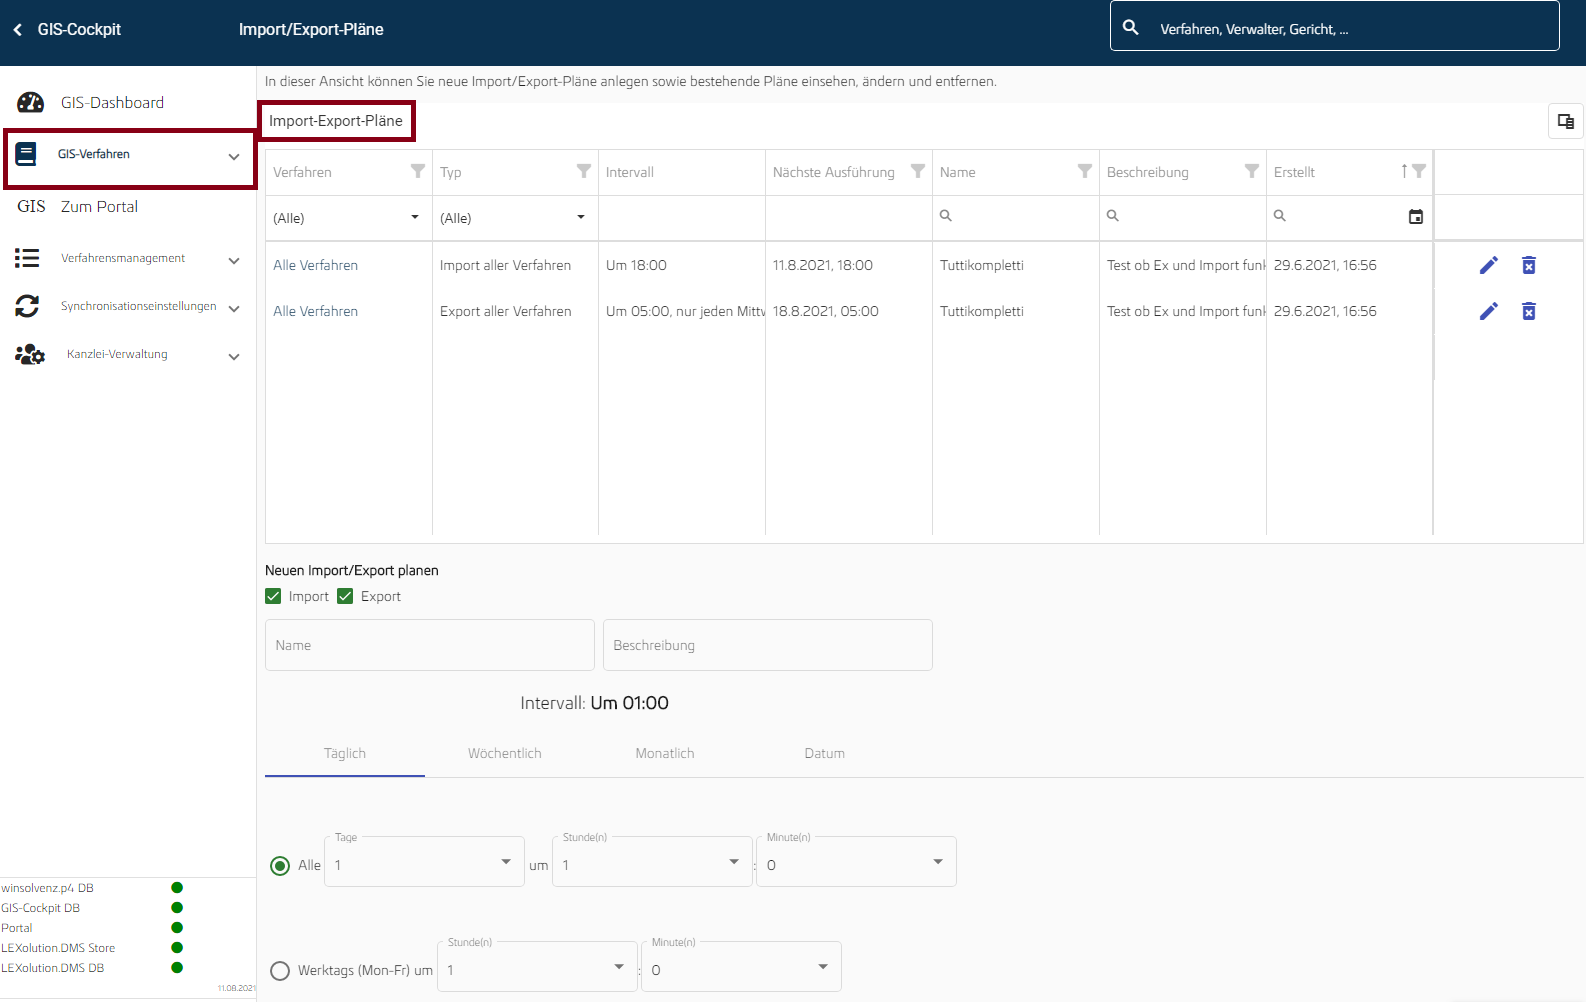Click the Name input field
The image size is (1586, 1002).
click(x=430, y=645)
